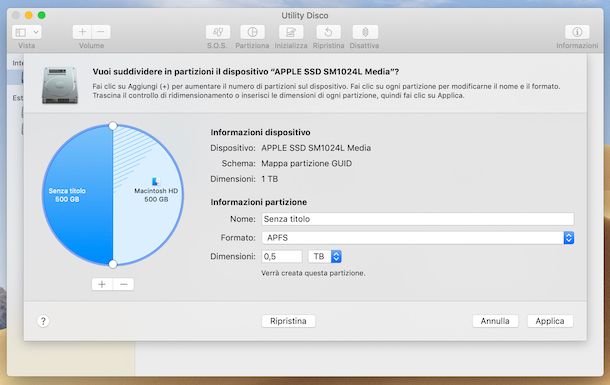The width and height of the screenshot is (610, 385).
Task: Open help with the question mark button
Action: 43,321
